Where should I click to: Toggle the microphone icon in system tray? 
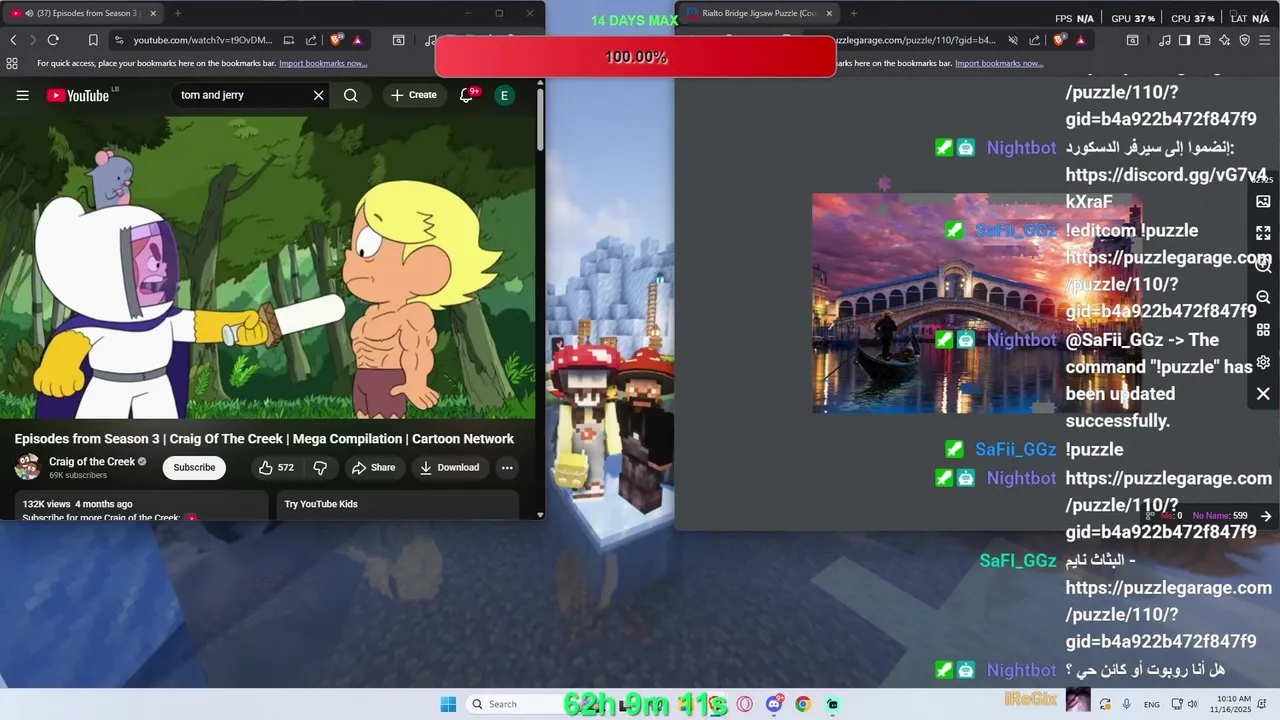1127,704
